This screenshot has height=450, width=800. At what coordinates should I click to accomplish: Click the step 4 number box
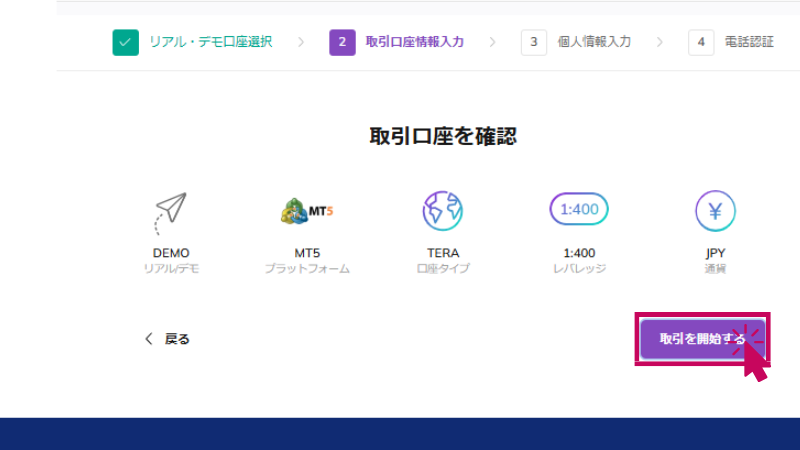click(x=701, y=42)
